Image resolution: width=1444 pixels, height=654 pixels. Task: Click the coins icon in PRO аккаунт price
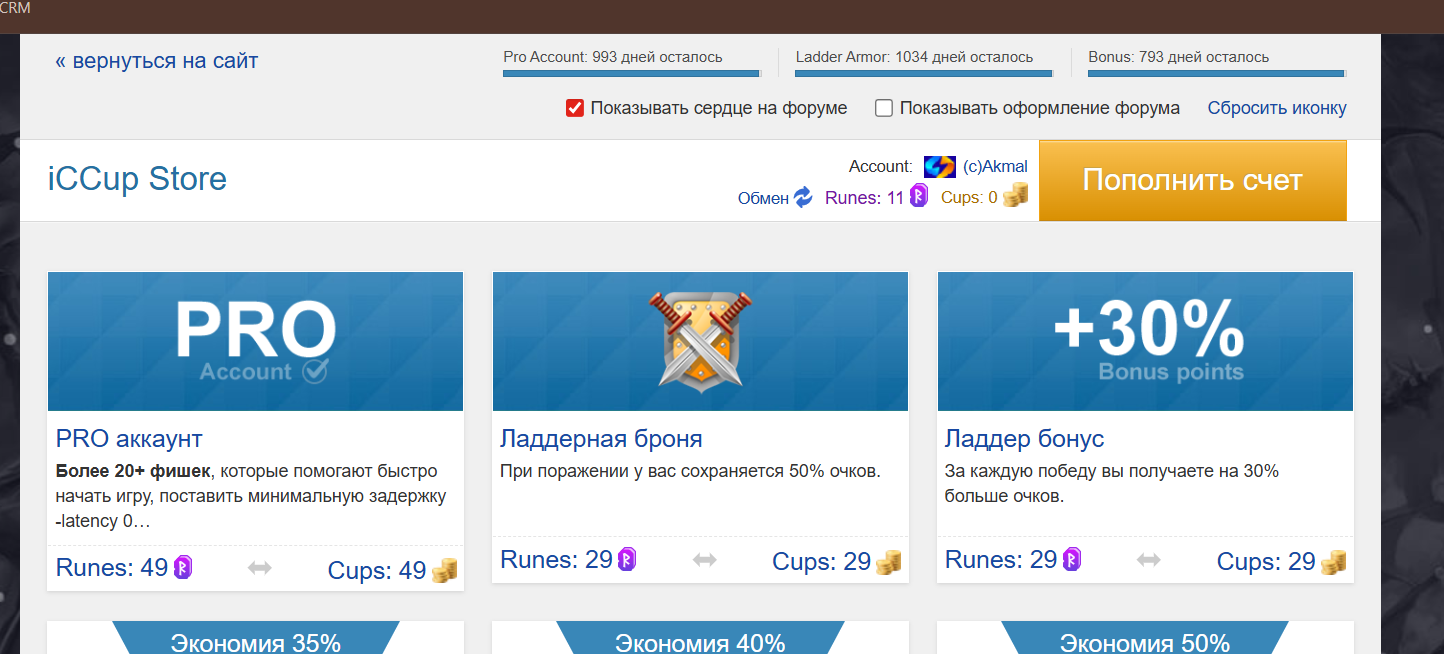pyautogui.click(x=444, y=571)
